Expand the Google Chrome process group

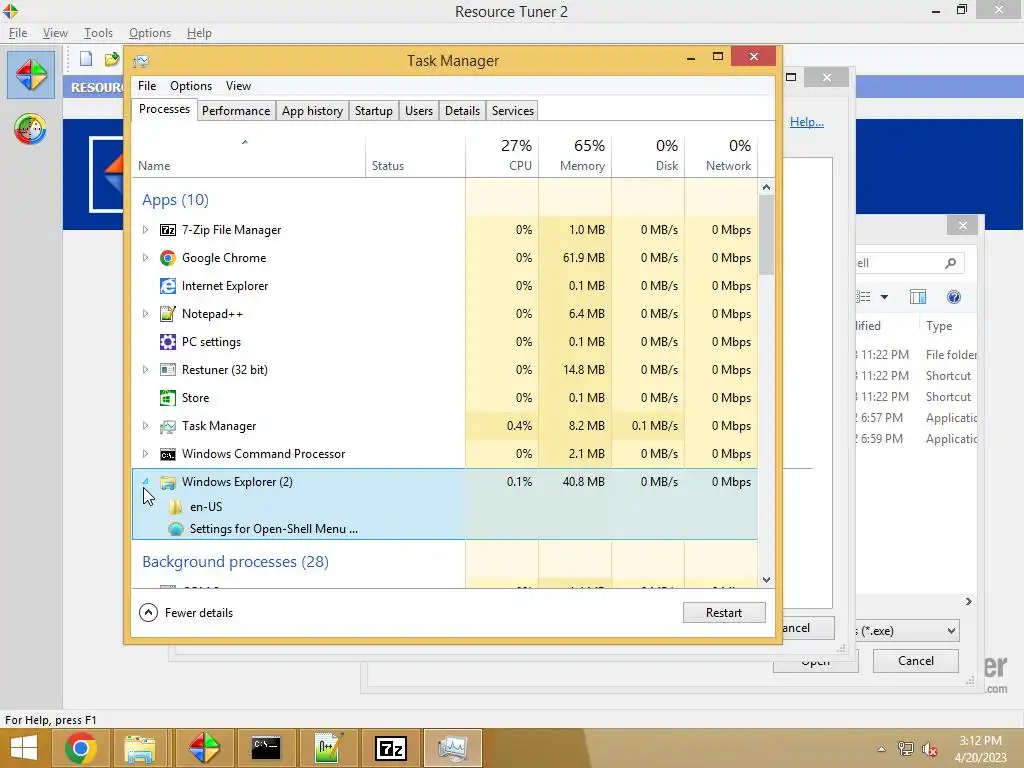[145, 258]
